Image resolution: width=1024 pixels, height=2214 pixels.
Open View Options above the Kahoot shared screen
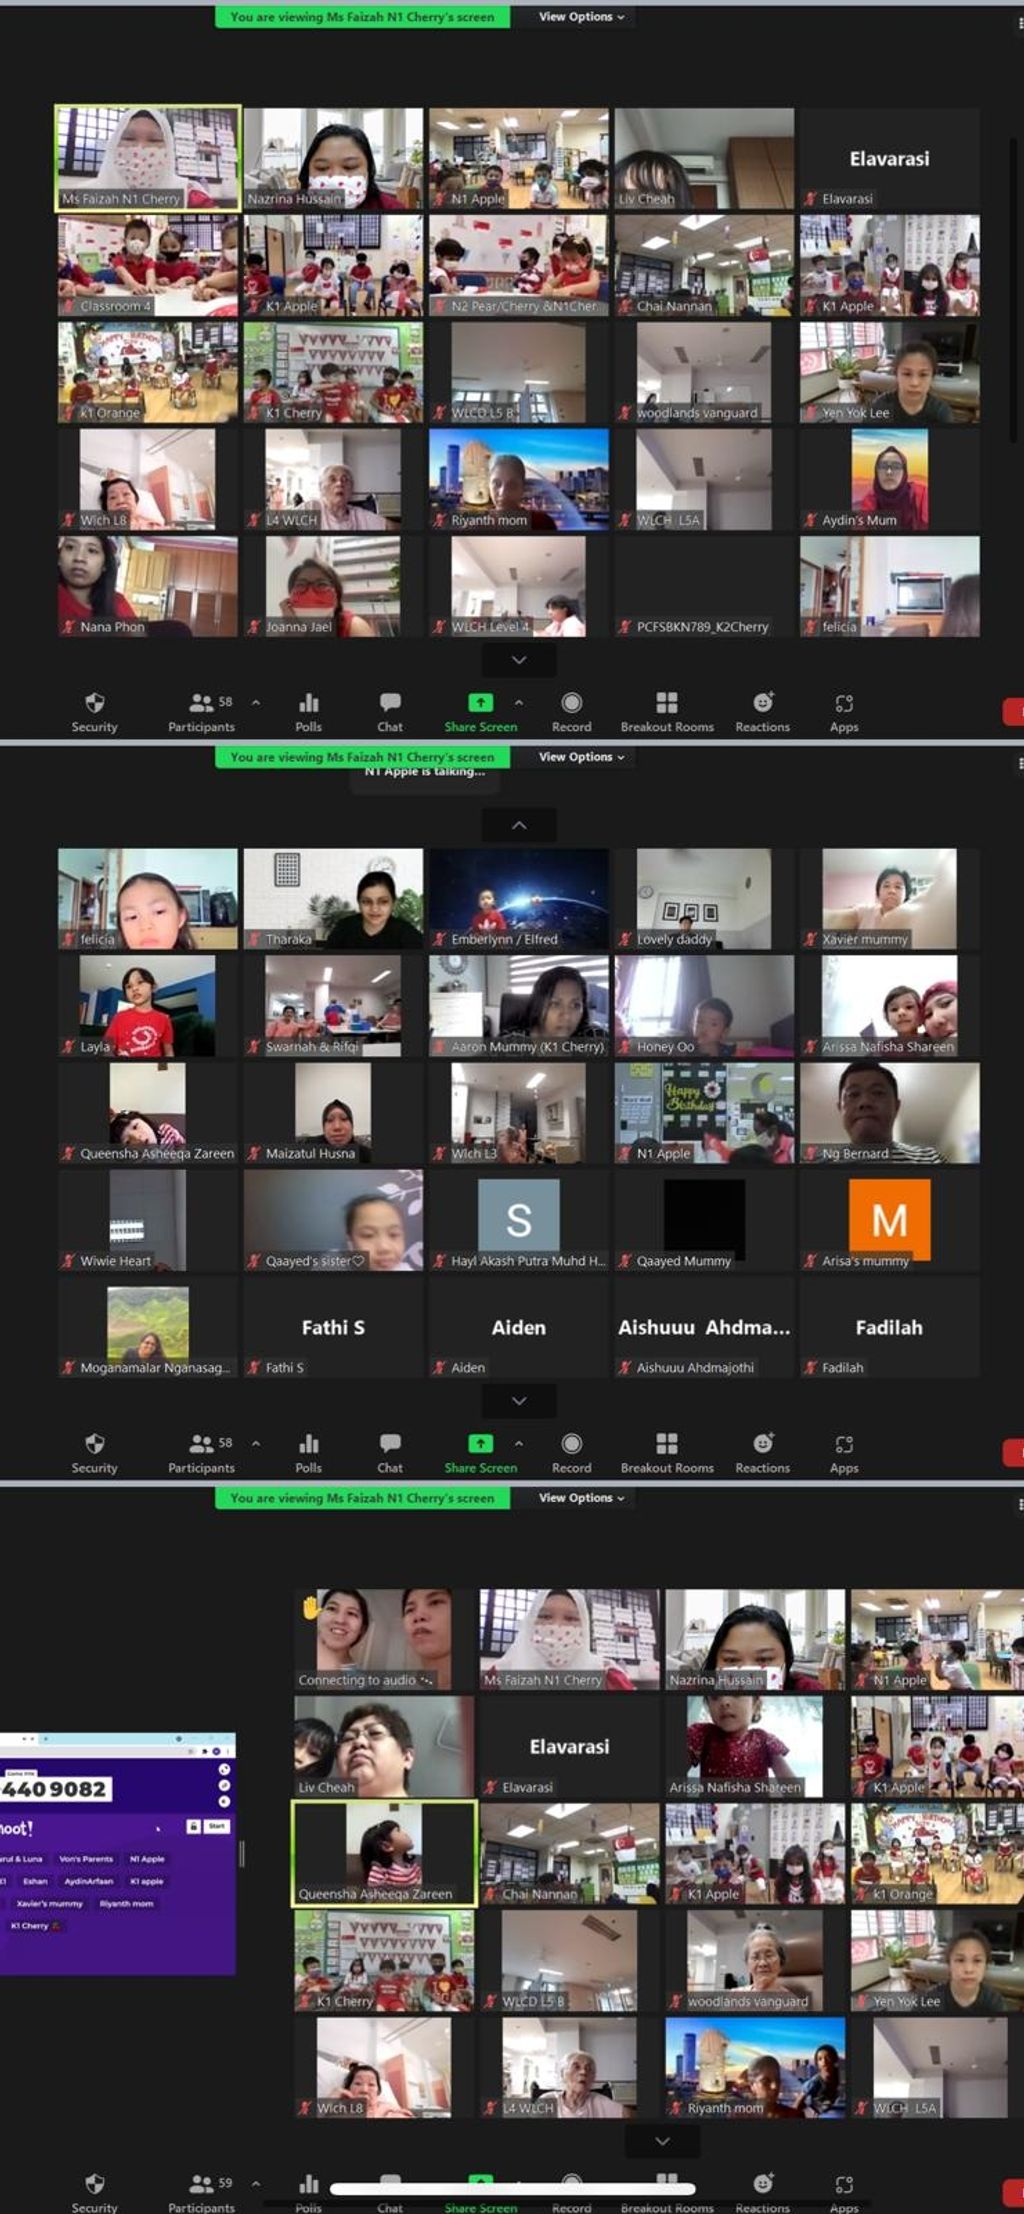pos(581,1498)
